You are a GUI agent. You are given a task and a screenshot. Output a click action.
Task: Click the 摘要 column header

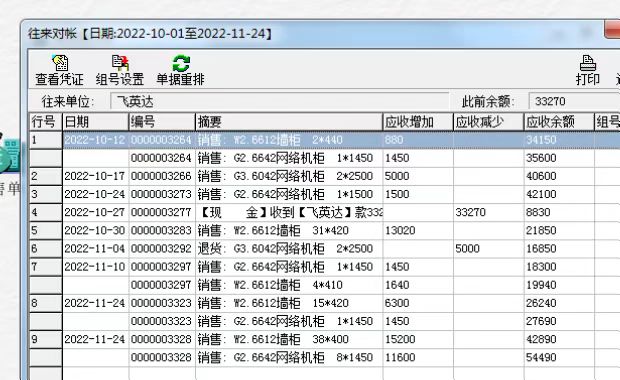click(x=289, y=122)
